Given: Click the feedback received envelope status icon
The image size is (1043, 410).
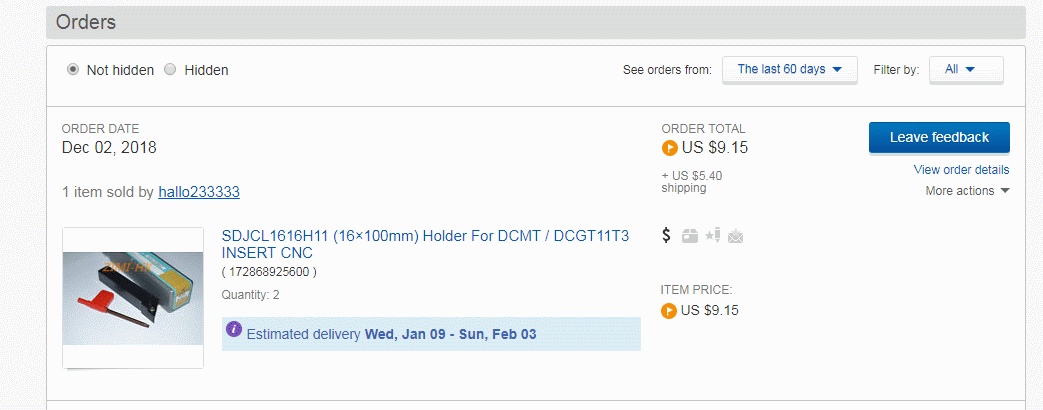Looking at the screenshot, I should point(736,236).
